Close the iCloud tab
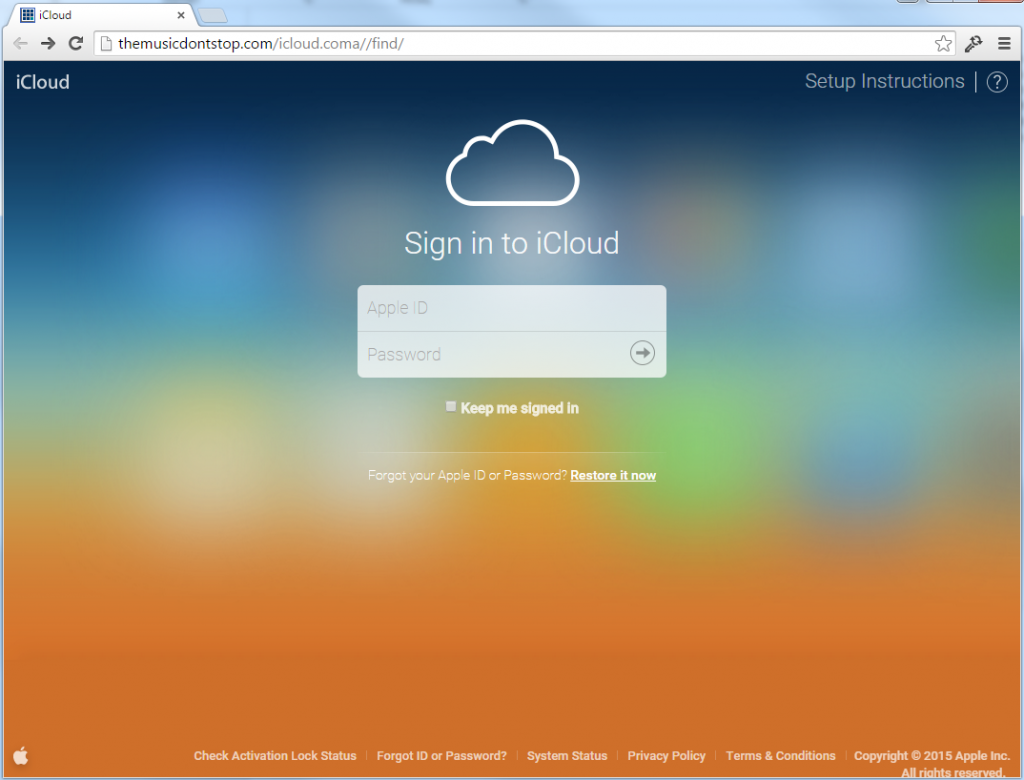The image size is (1024, 780). click(x=181, y=15)
